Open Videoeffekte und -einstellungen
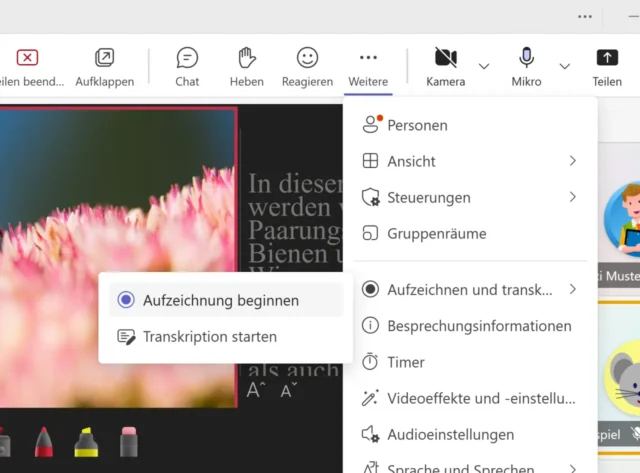Screen dimensions: 640x473 click(x=470, y=398)
